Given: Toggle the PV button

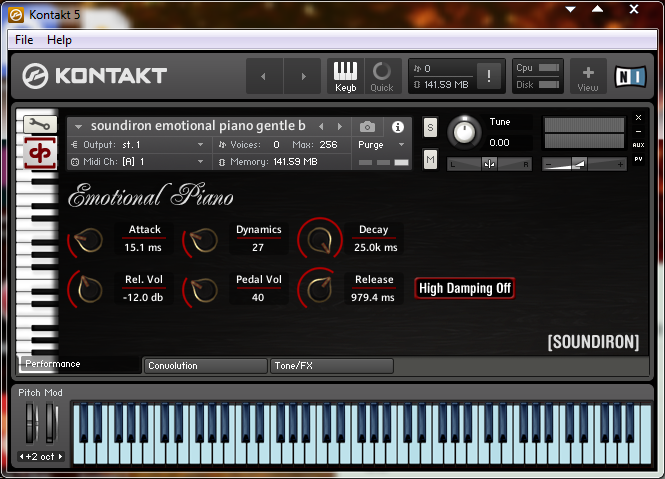Looking at the screenshot, I should (x=638, y=159).
